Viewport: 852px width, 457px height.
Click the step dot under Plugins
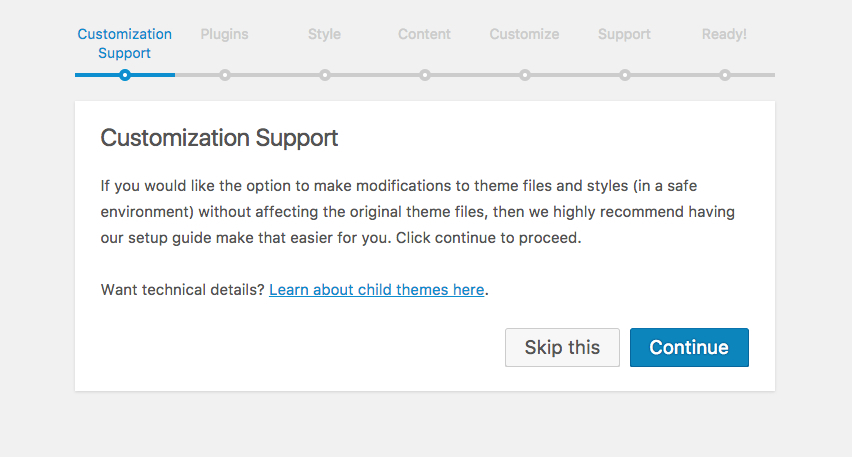[225, 75]
